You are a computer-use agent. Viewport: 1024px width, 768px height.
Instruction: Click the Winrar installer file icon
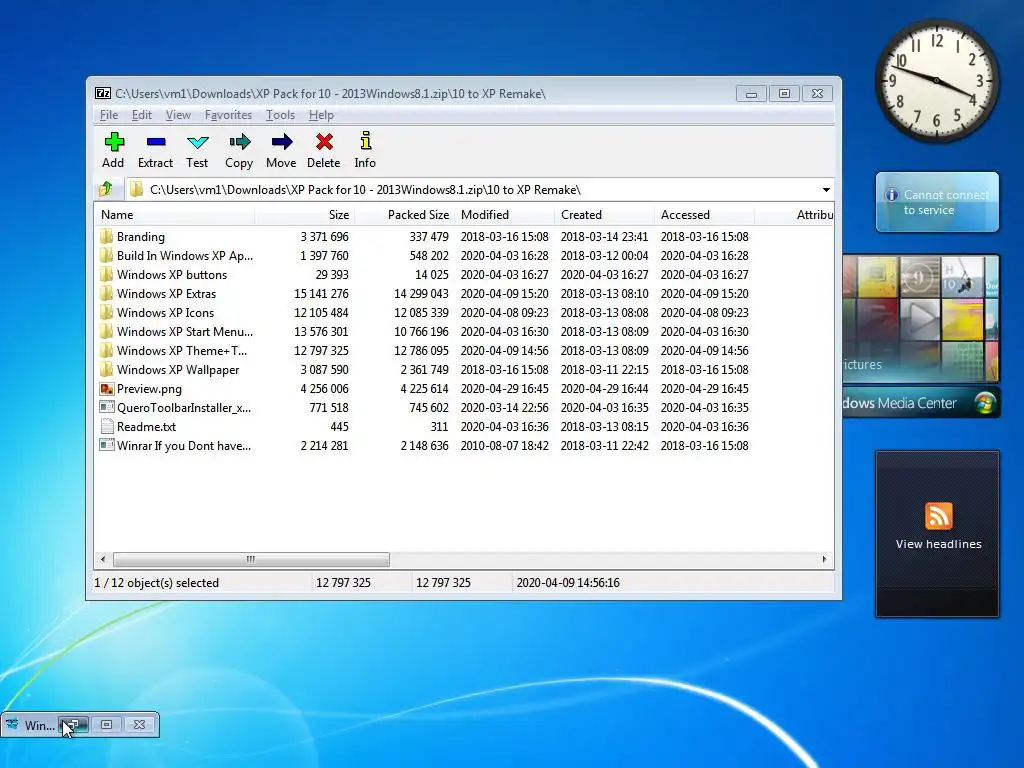[x=106, y=445]
